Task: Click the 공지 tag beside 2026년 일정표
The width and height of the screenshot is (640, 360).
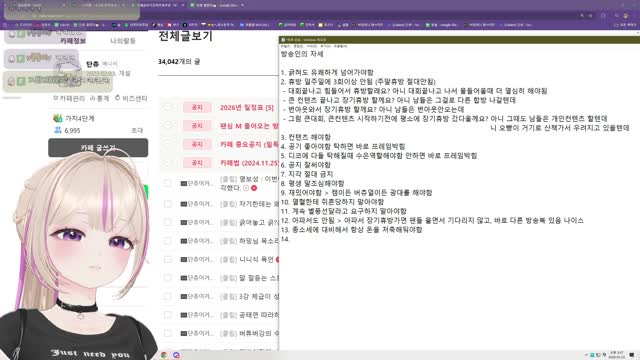Action: 197,108
